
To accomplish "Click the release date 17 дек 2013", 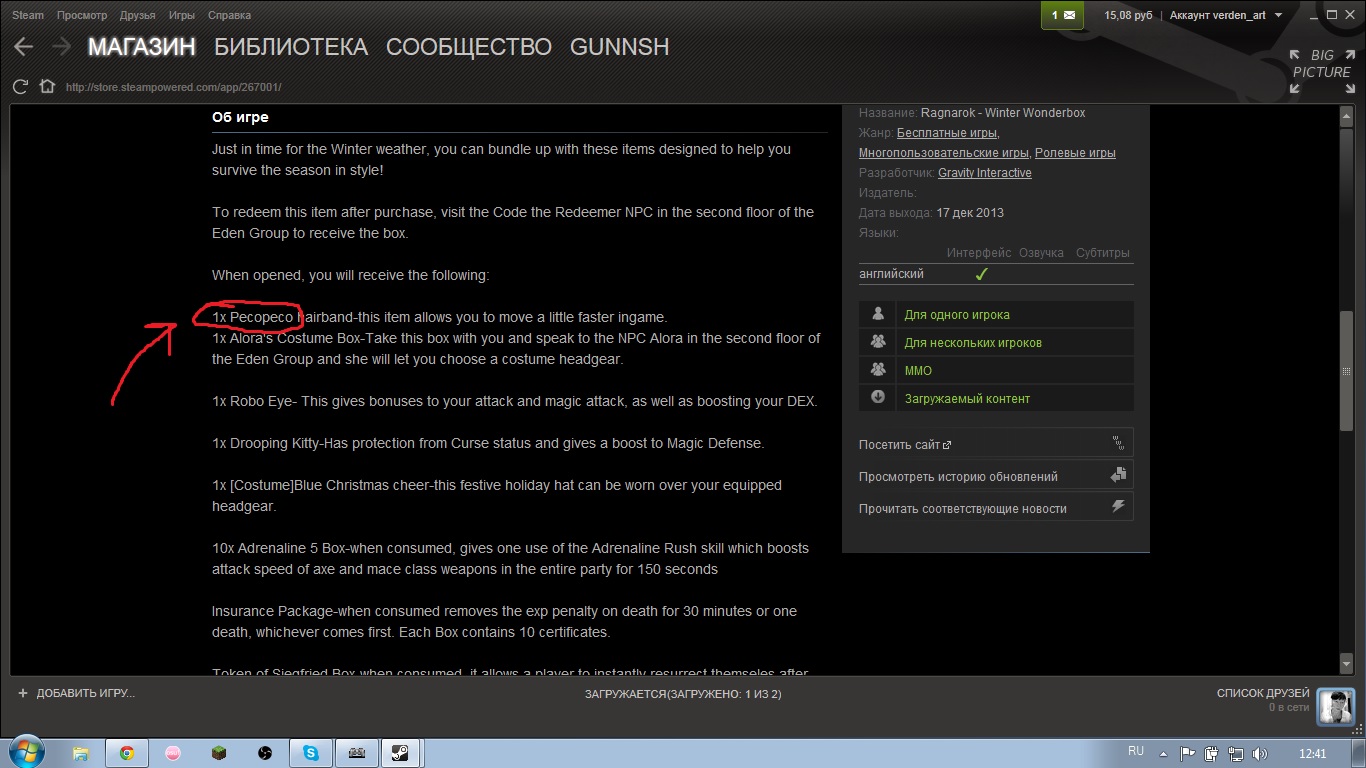I will (970, 213).
